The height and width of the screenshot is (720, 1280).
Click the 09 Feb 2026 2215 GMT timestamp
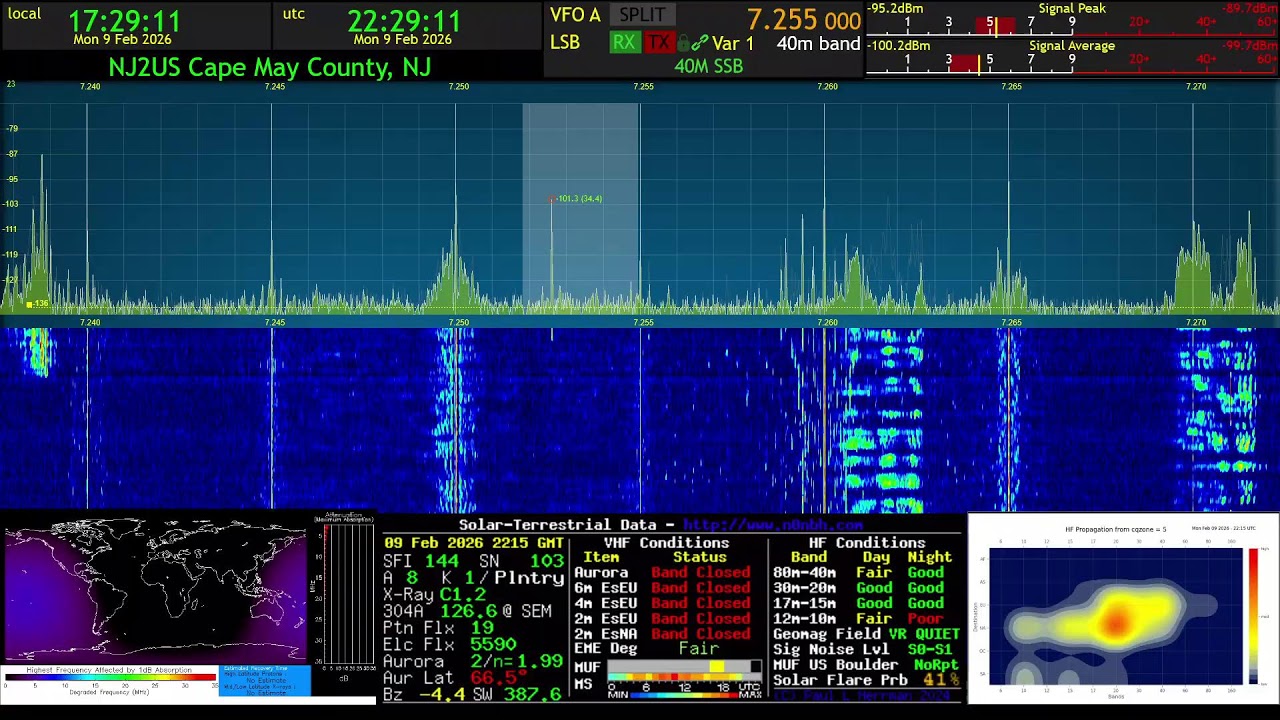(x=473, y=543)
